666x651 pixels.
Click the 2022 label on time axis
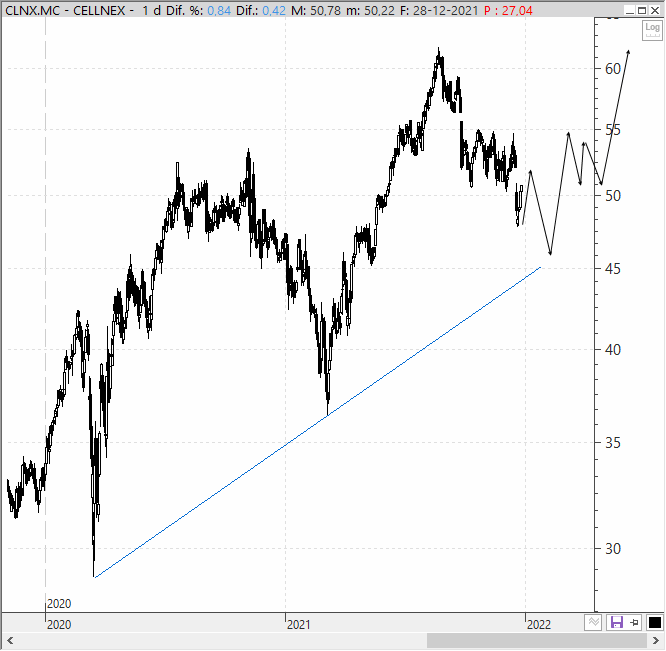(x=539, y=625)
